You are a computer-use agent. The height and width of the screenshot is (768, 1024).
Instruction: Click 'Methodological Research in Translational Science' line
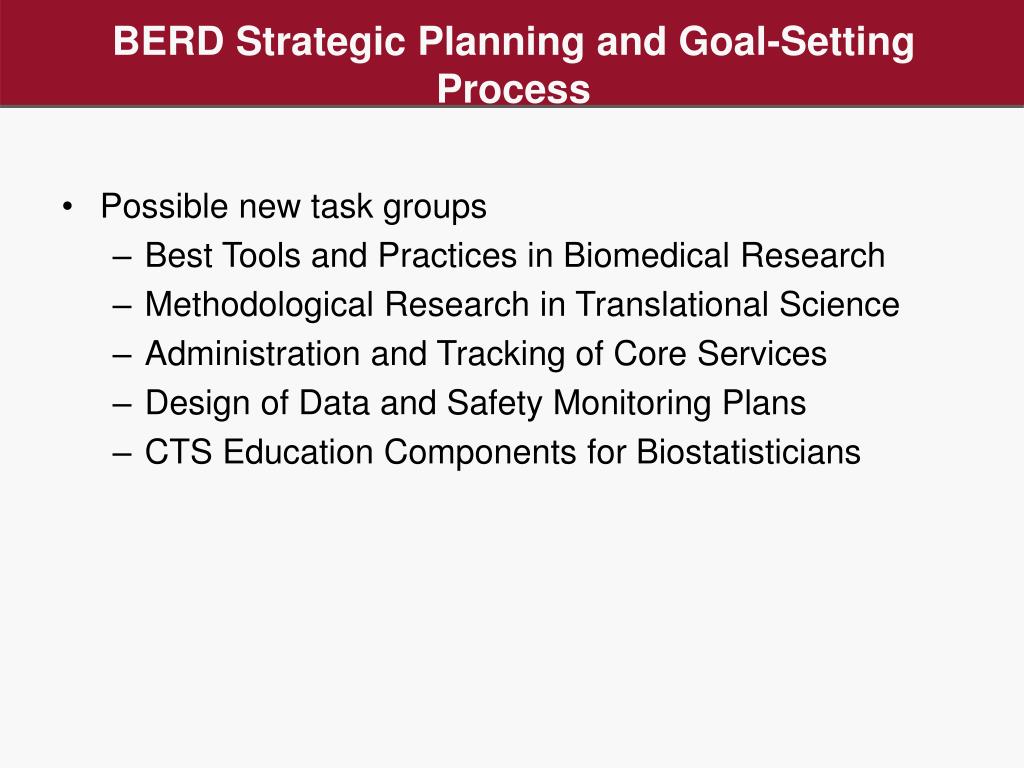tap(522, 305)
